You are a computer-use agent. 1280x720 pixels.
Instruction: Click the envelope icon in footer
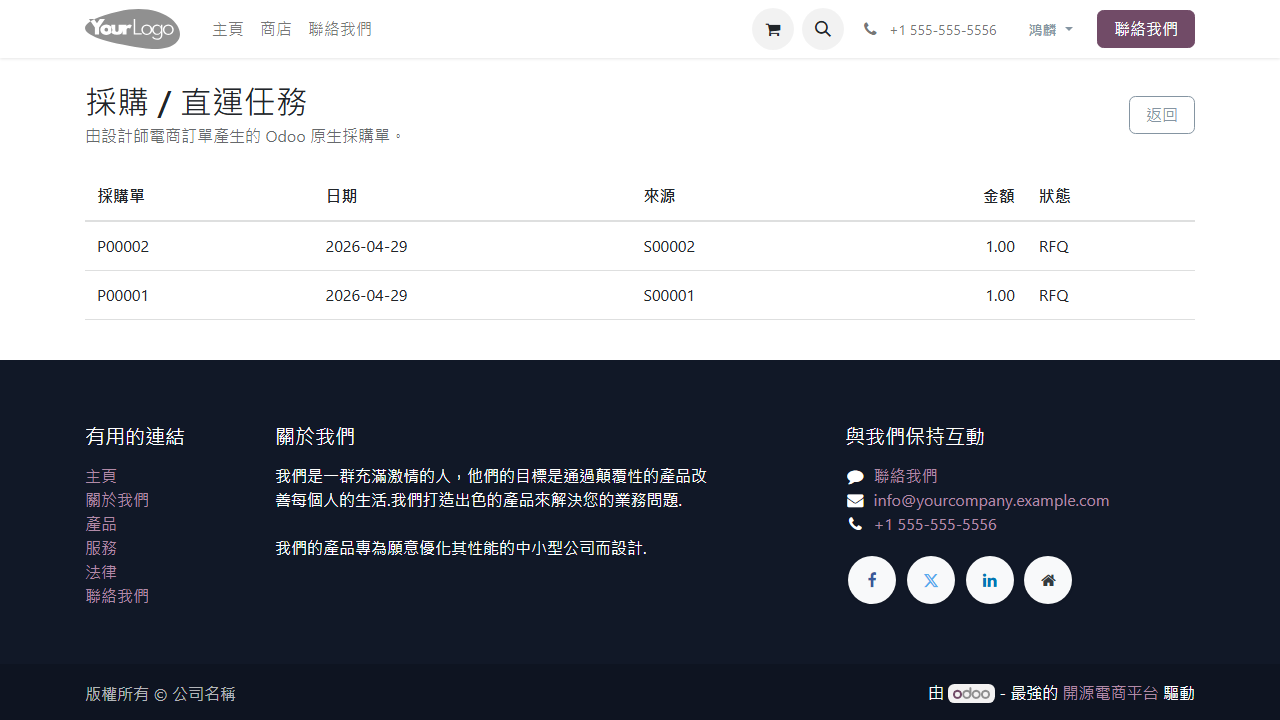[855, 501]
